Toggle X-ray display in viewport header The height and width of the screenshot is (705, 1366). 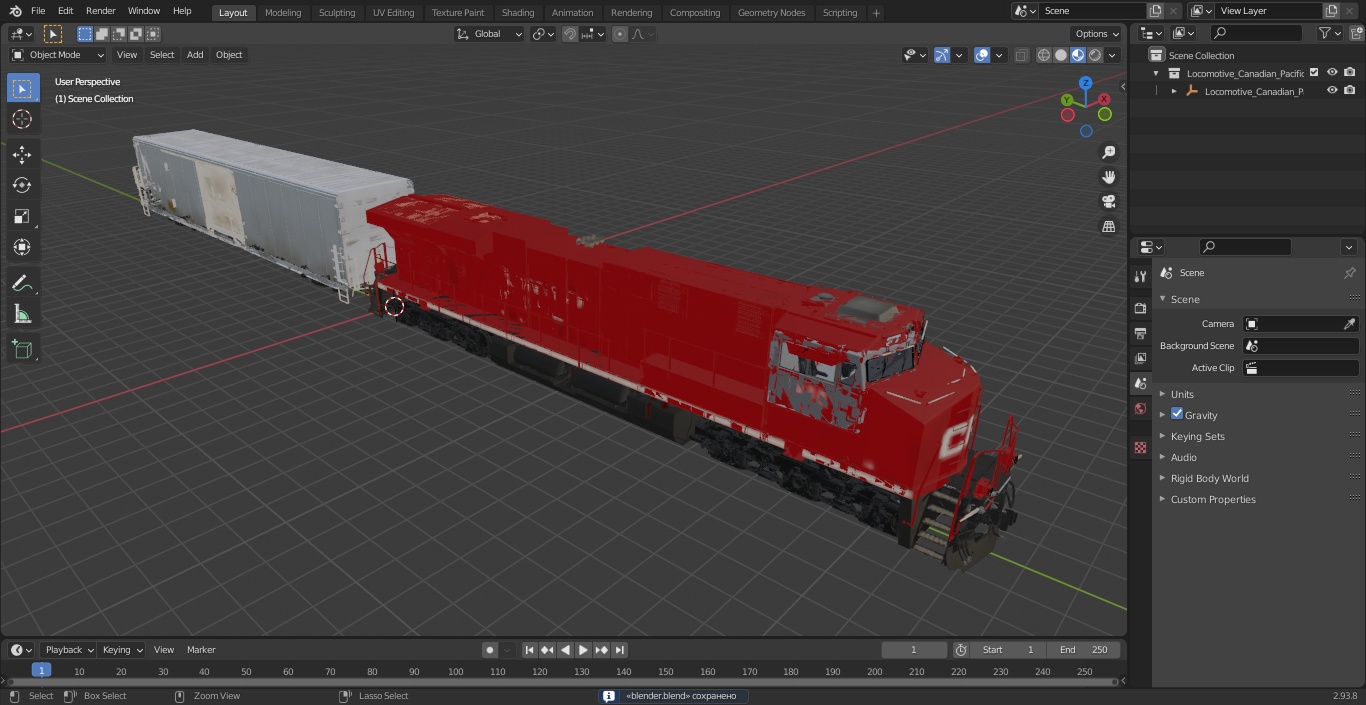[1021, 55]
